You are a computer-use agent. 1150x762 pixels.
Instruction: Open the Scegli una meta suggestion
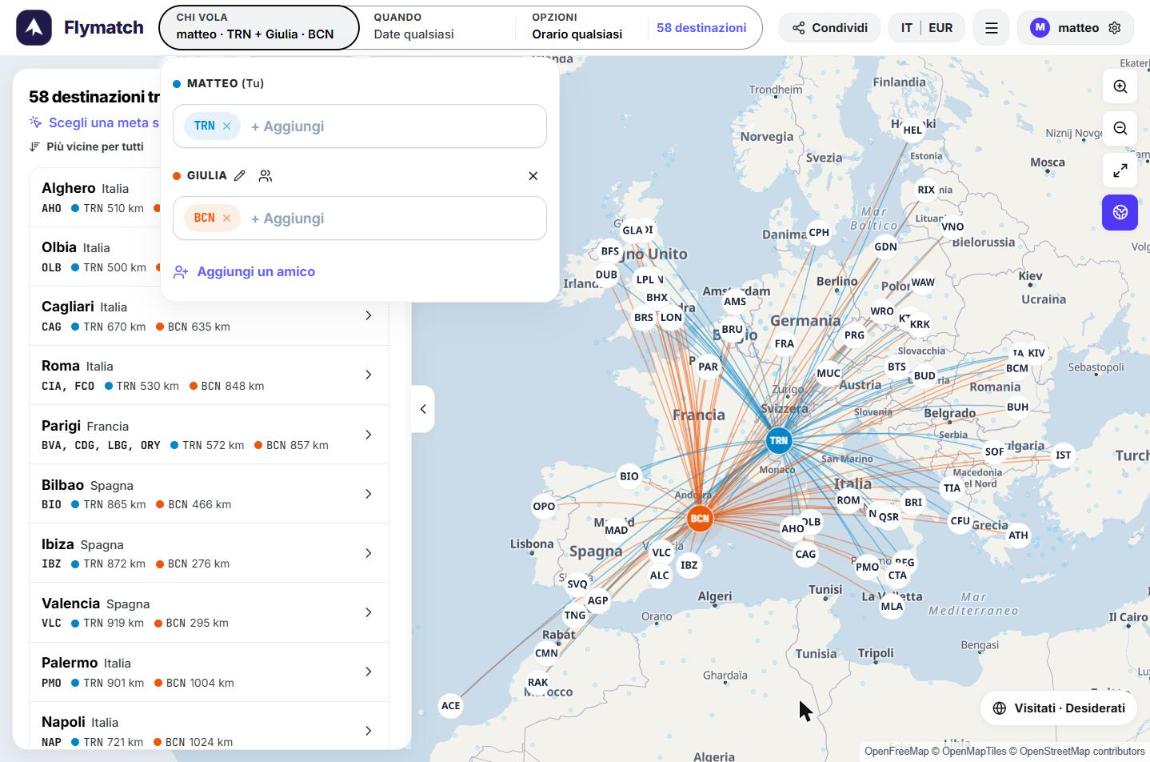95,122
